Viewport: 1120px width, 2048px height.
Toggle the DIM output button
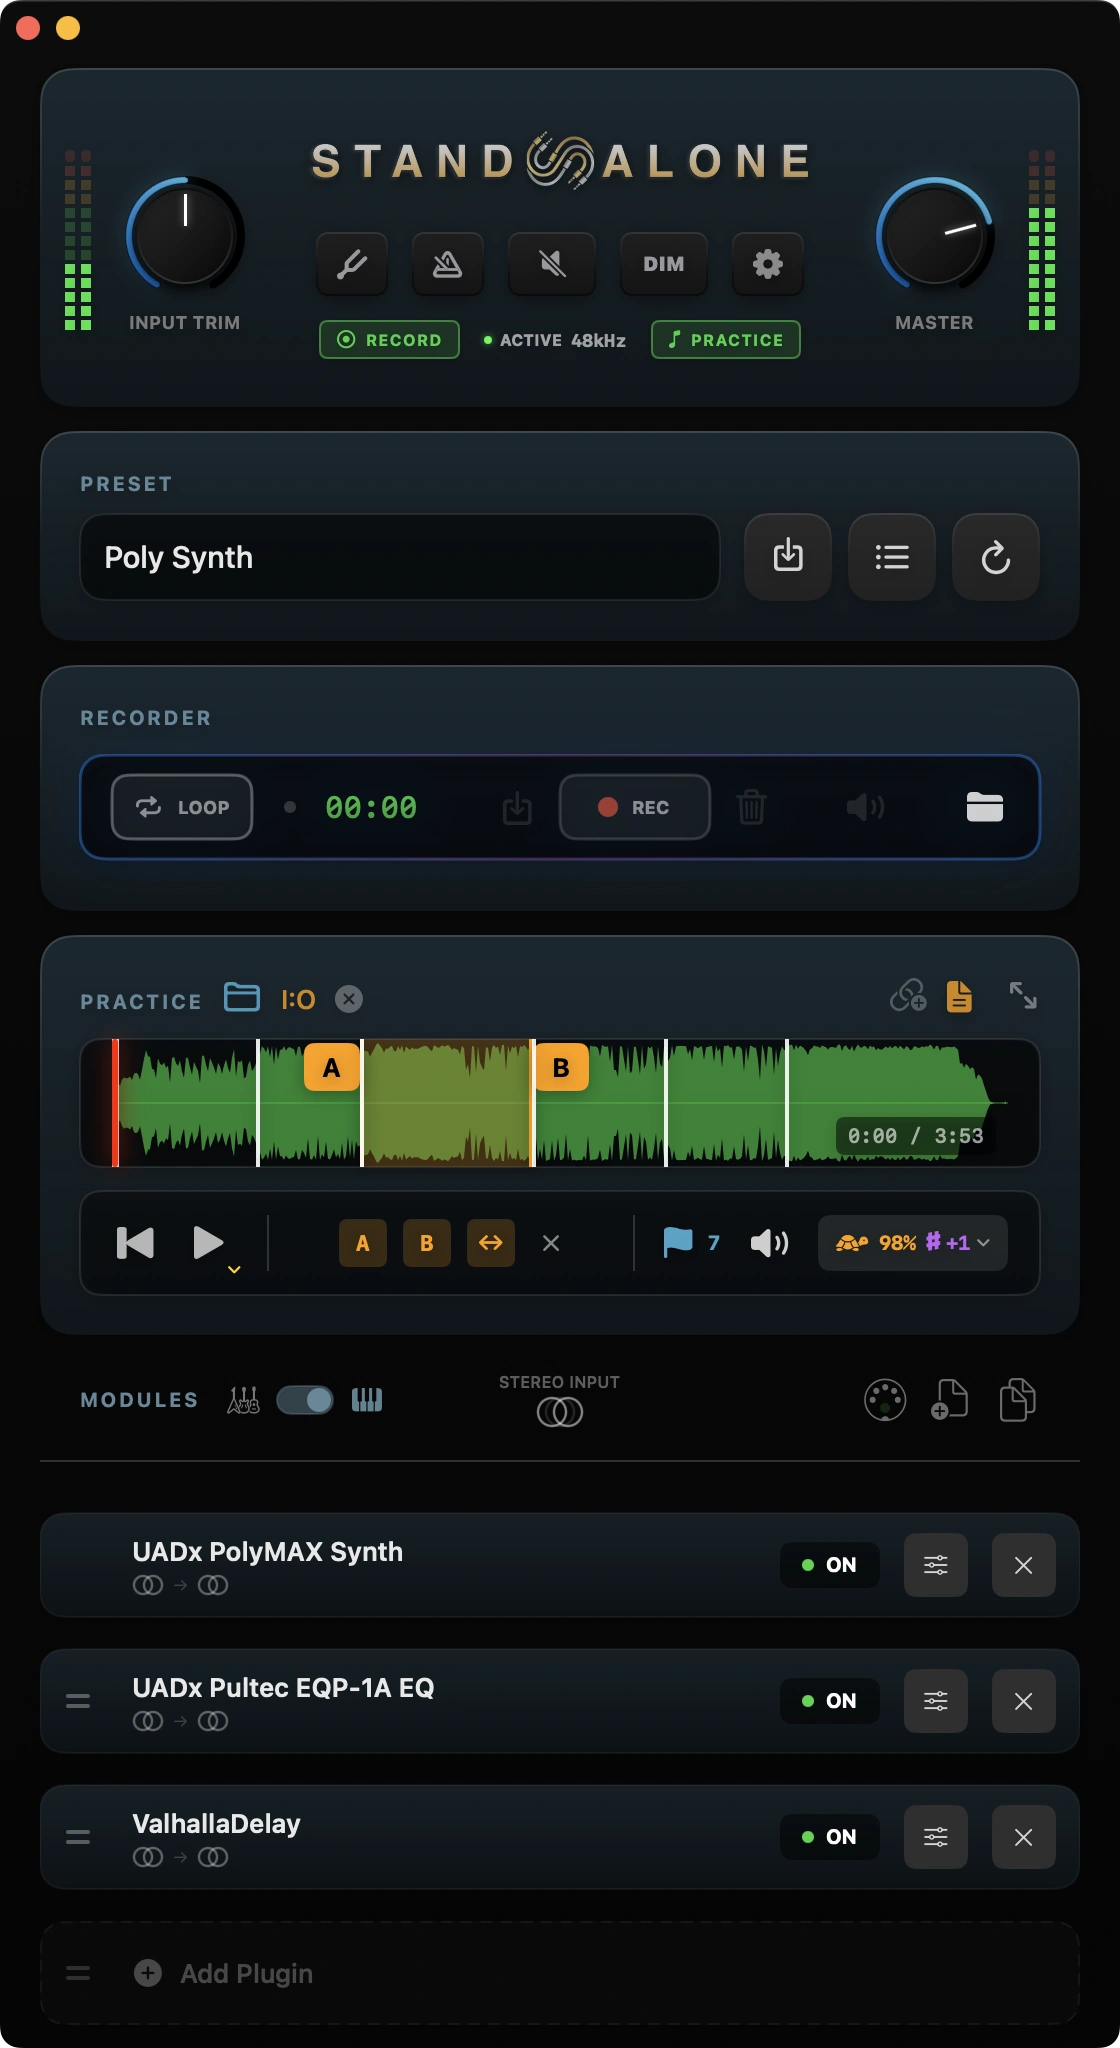point(664,264)
